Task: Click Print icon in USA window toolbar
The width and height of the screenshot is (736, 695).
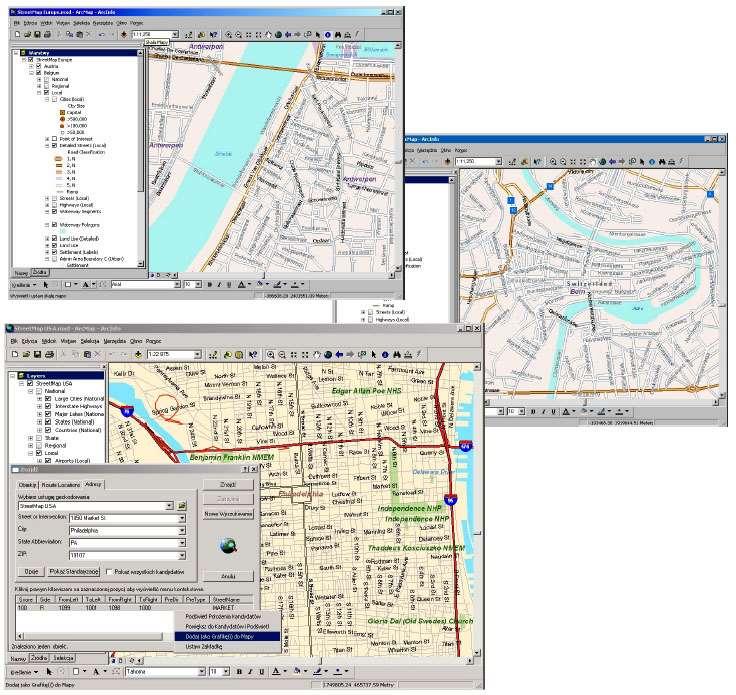Action: click(x=49, y=354)
